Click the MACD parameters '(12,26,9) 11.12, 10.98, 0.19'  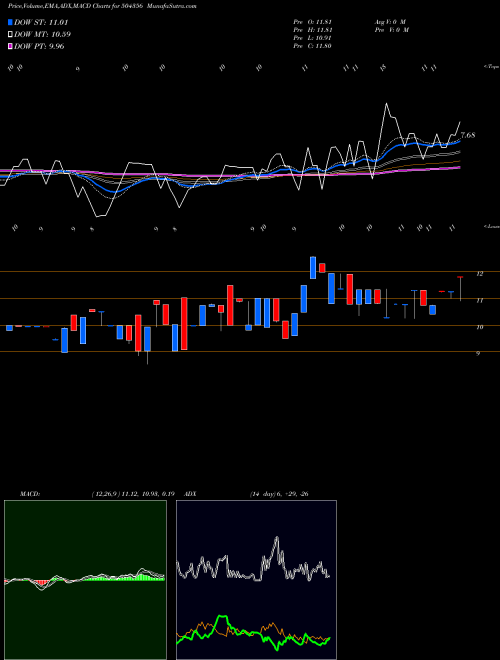point(133,494)
